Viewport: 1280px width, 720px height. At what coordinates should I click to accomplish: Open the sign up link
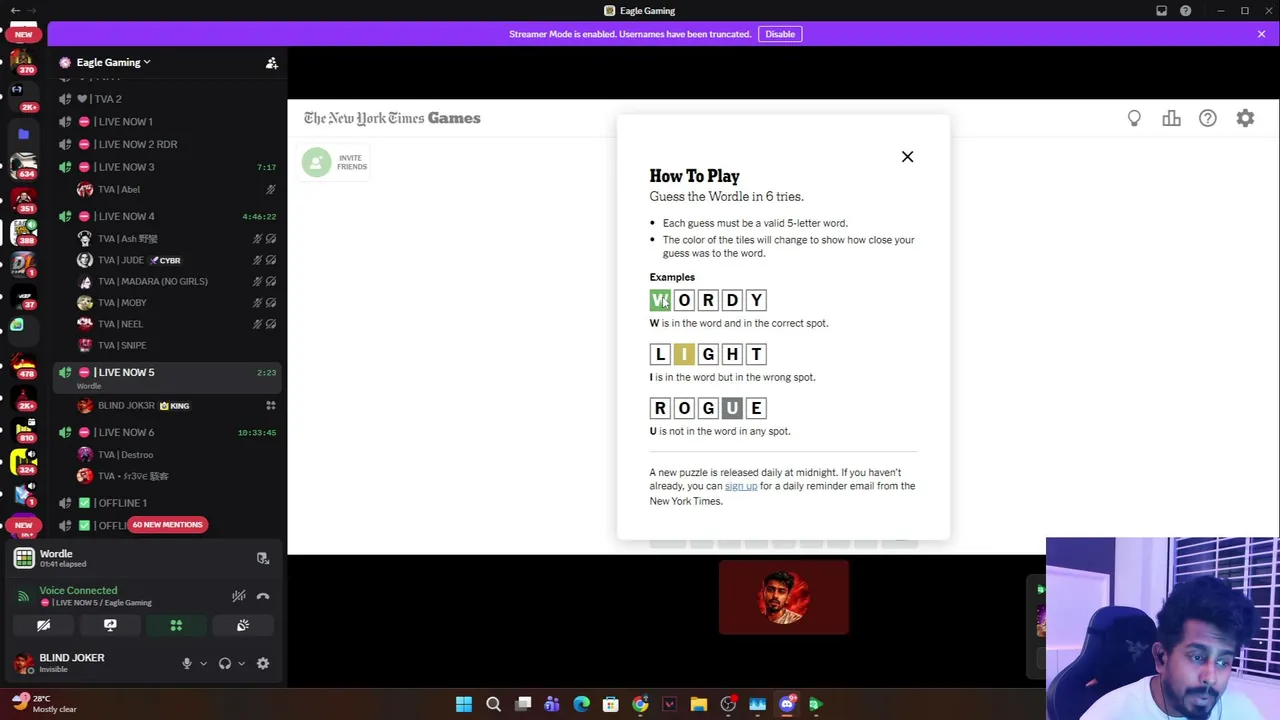[741, 486]
